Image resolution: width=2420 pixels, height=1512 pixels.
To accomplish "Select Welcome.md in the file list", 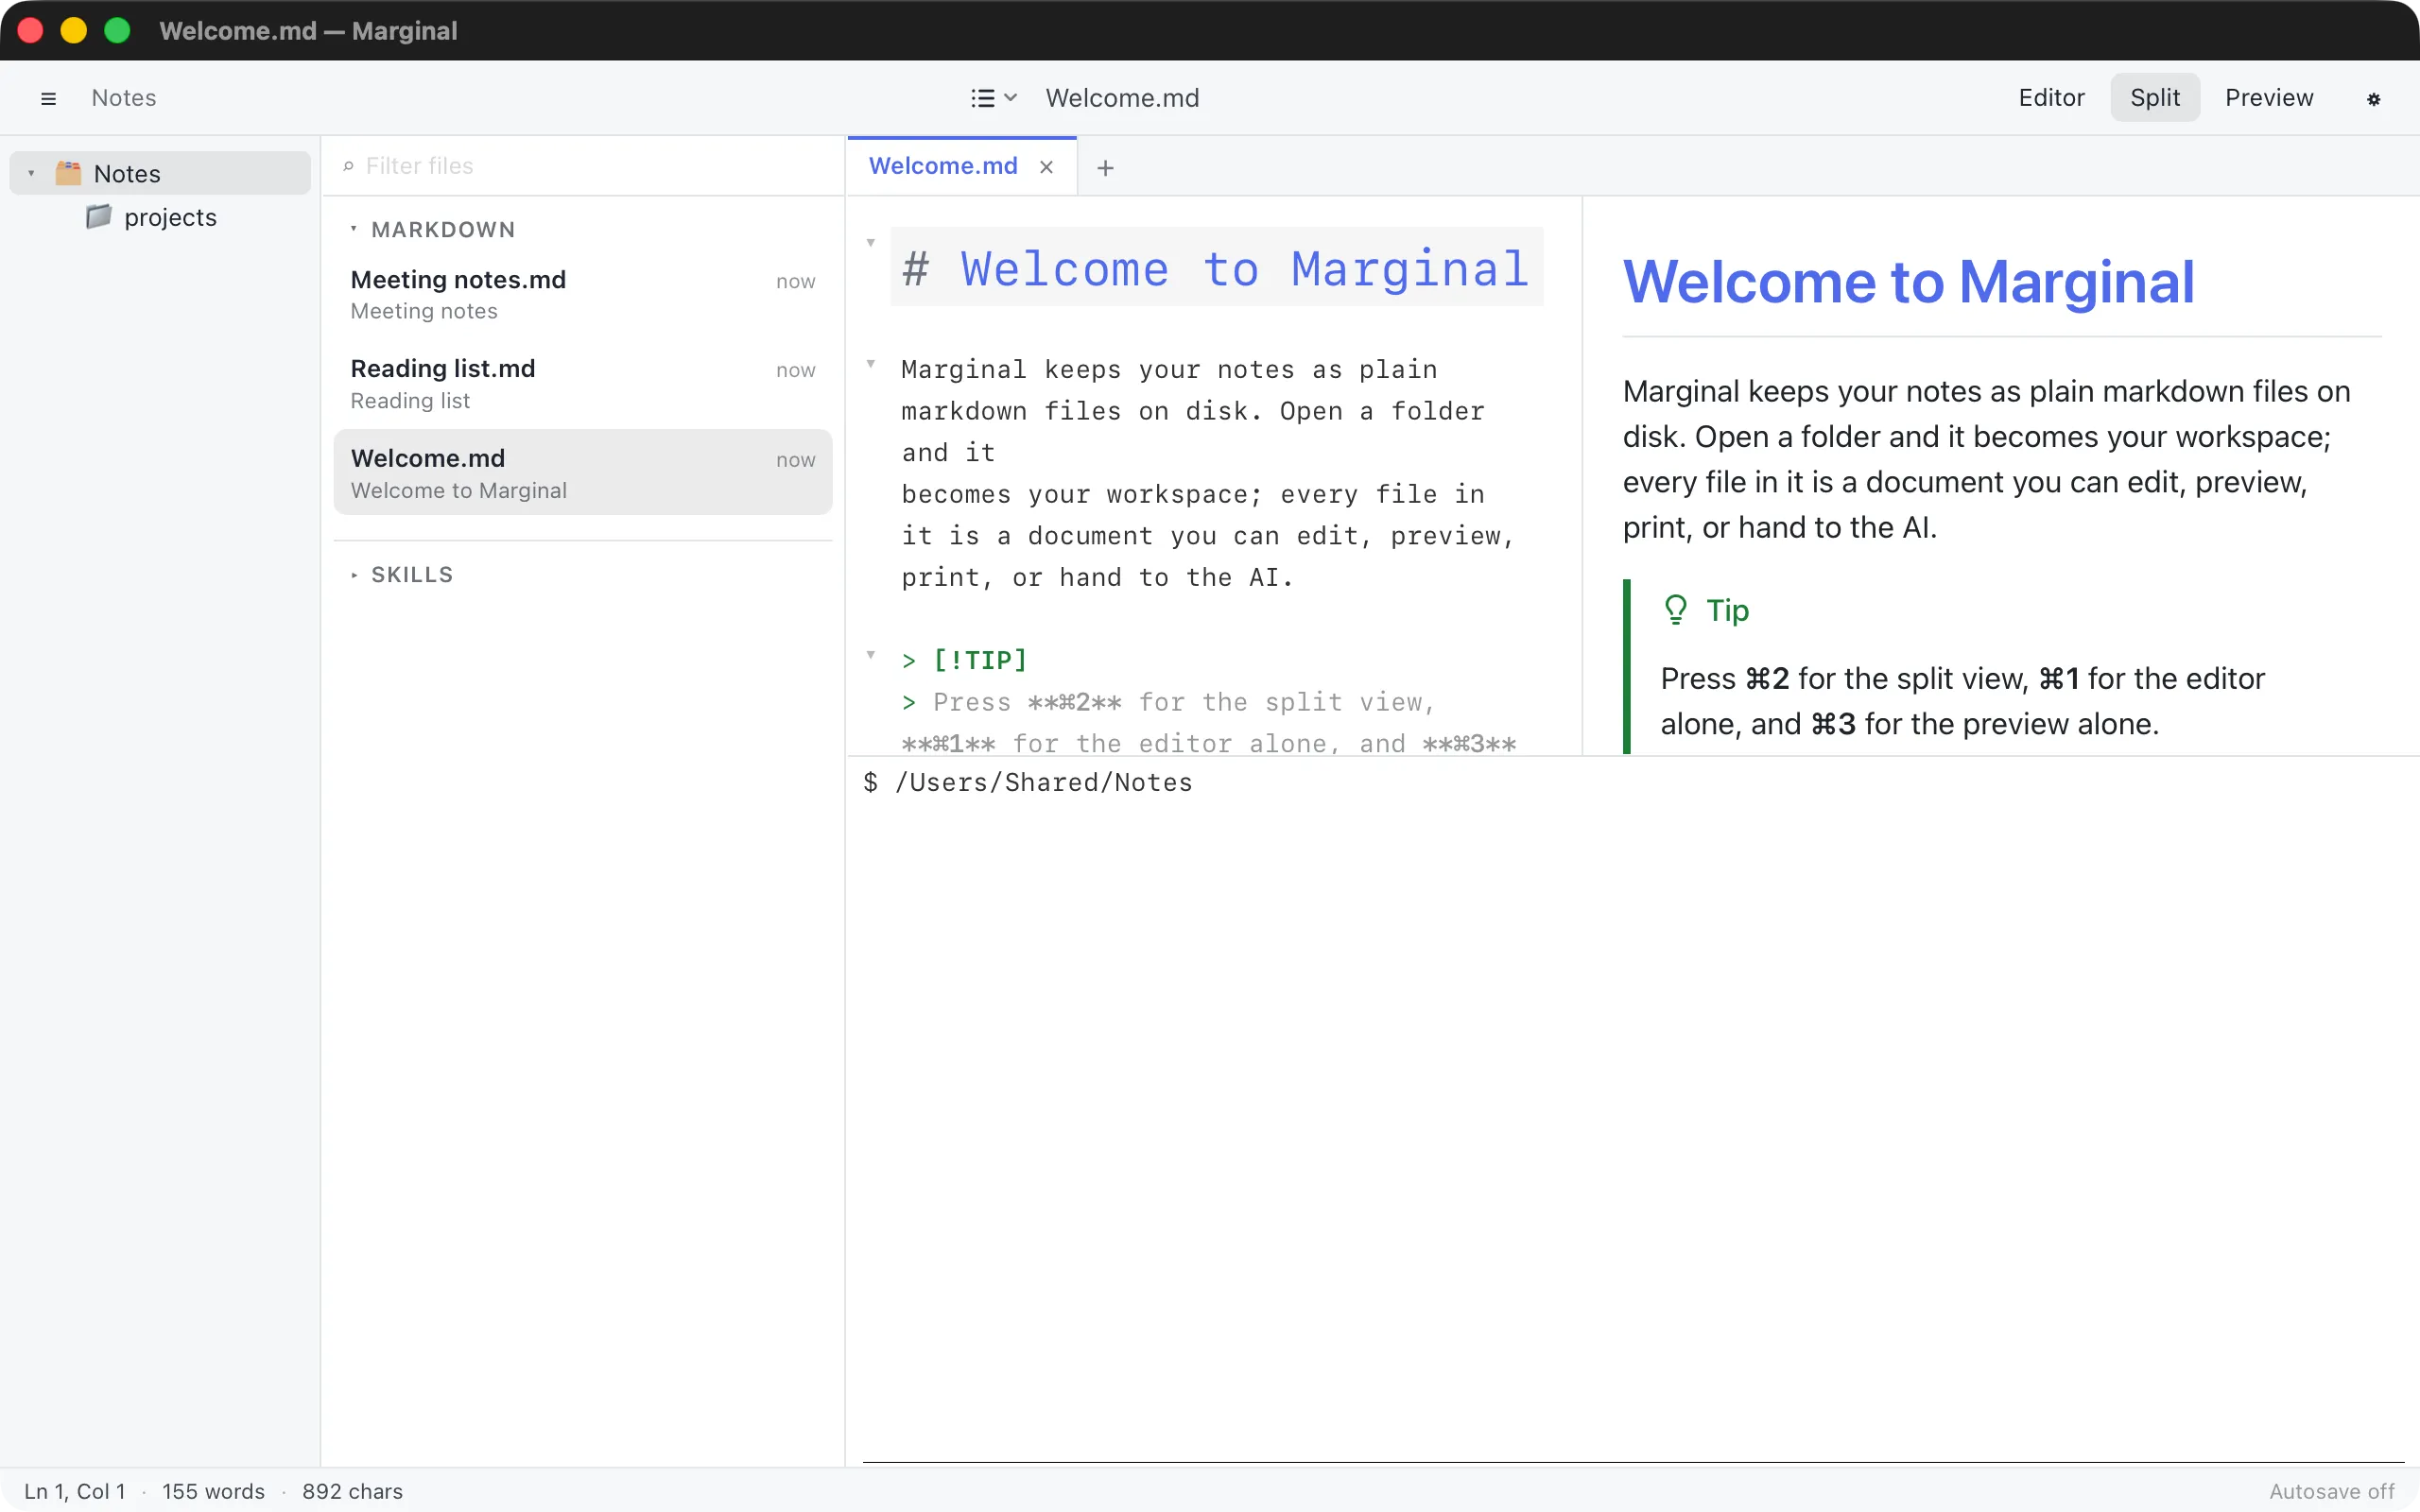I will tap(583, 472).
